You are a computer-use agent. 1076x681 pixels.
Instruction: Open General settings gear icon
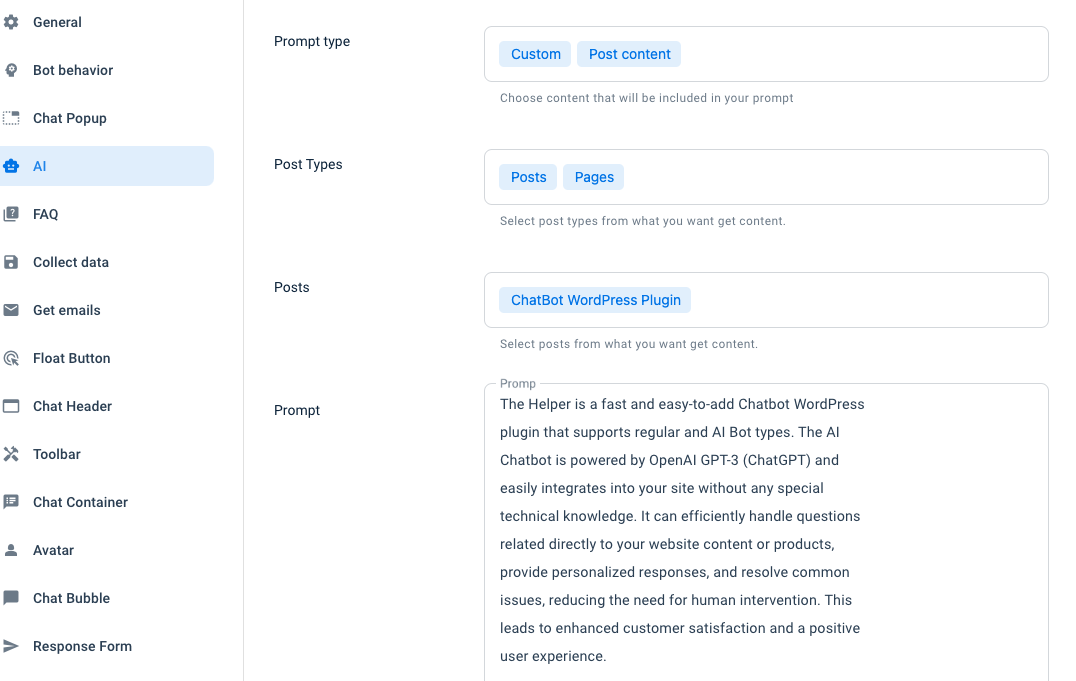click(11, 22)
